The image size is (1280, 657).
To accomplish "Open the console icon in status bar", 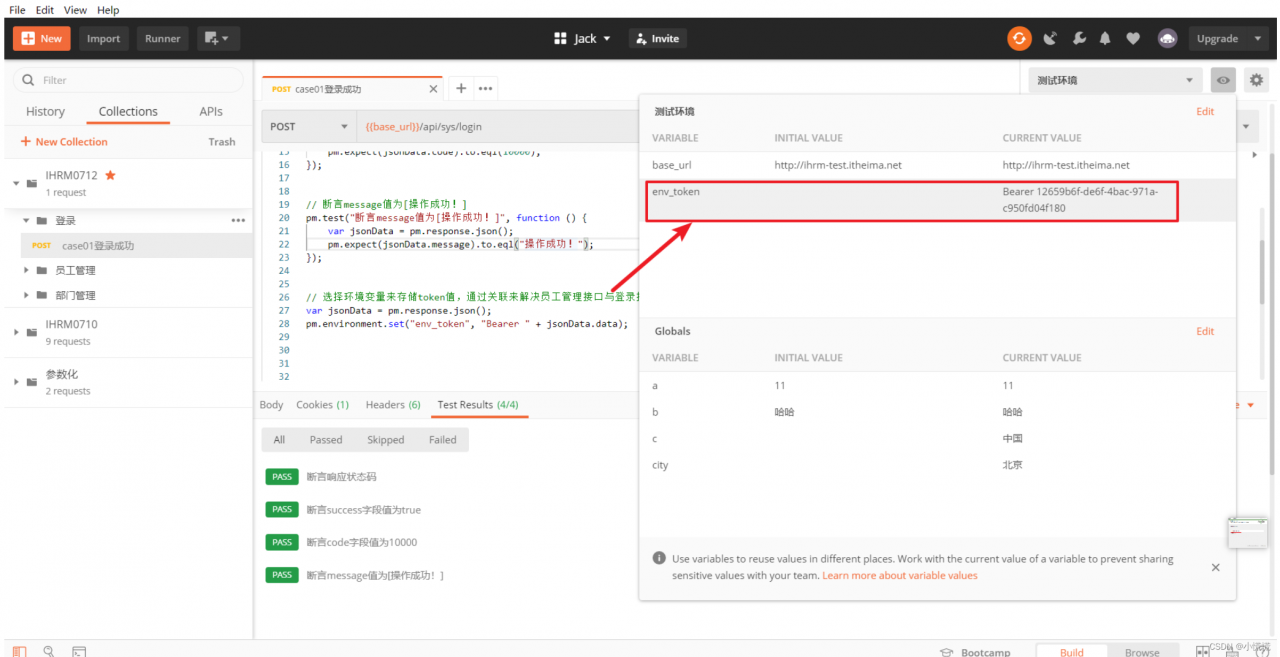I will [79, 651].
